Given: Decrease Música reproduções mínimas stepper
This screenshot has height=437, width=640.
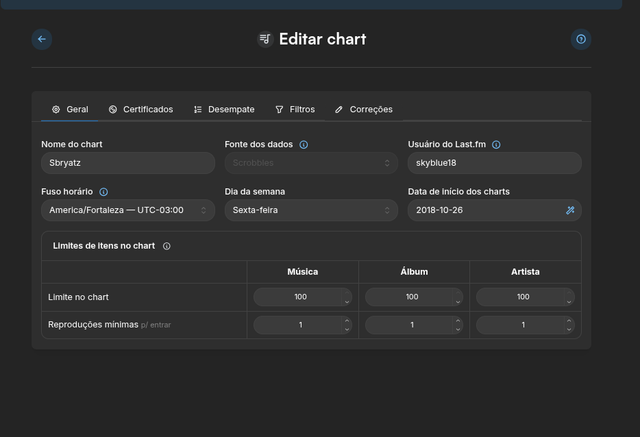Looking at the screenshot, I should tap(347, 330).
